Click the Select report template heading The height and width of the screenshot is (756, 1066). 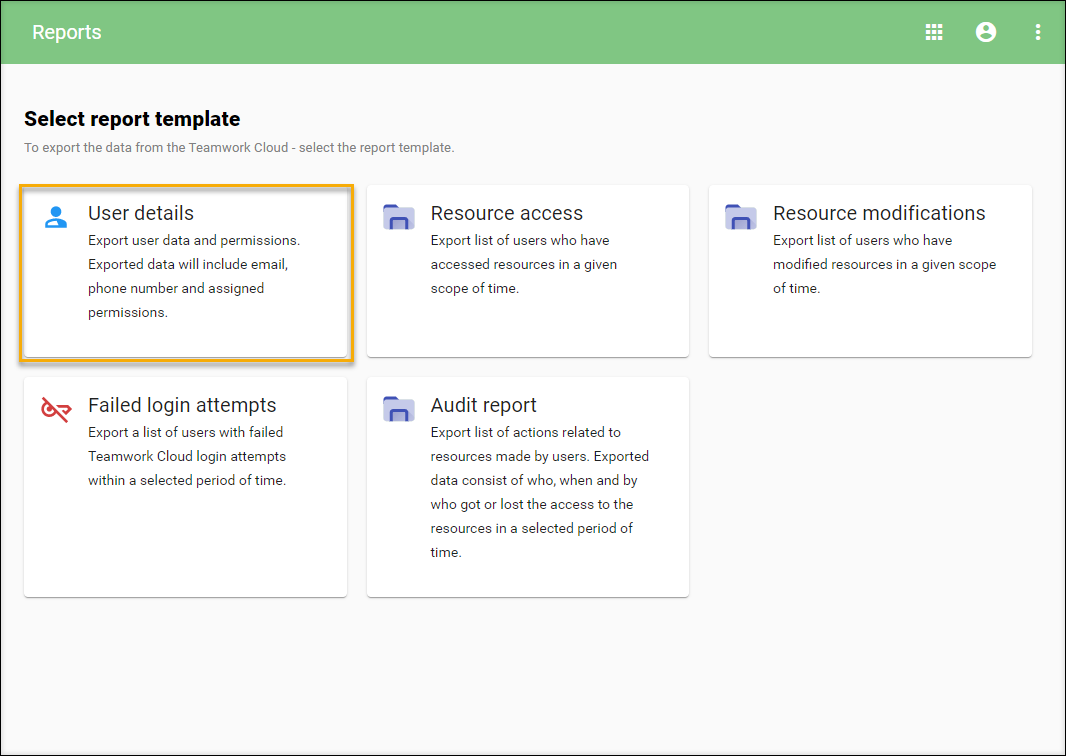pos(132,119)
